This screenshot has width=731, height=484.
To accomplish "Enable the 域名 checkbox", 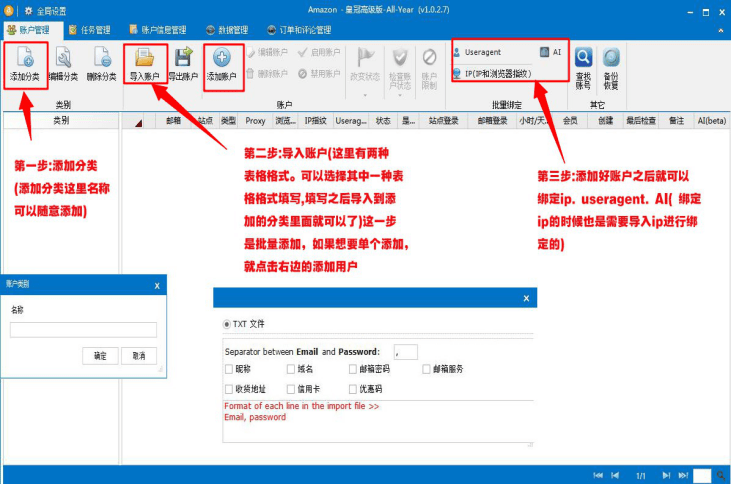I will tap(291, 369).
